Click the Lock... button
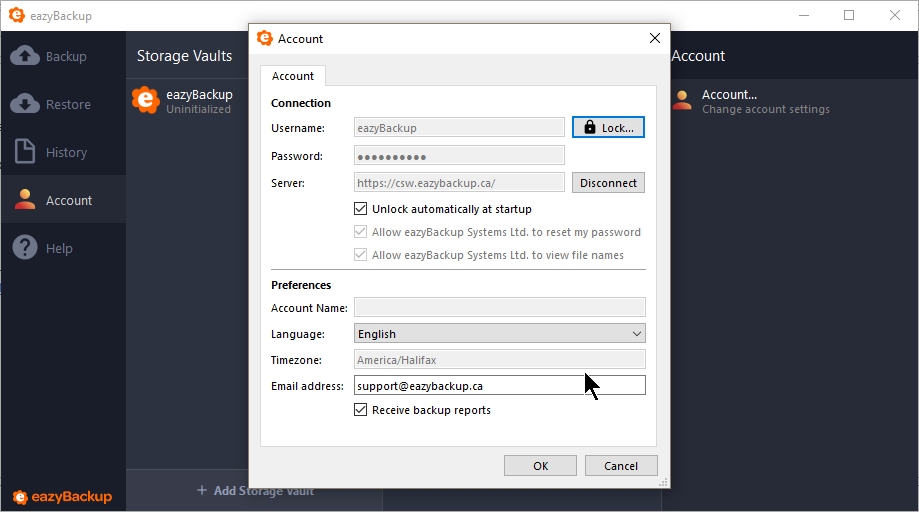The width and height of the screenshot is (919, 512). pos(608,127)
